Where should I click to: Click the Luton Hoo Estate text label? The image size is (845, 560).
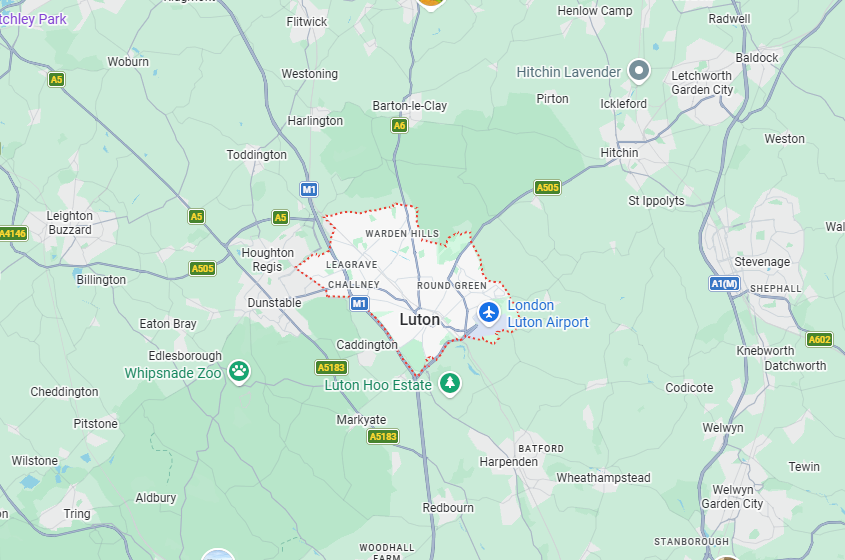[378, 385]
